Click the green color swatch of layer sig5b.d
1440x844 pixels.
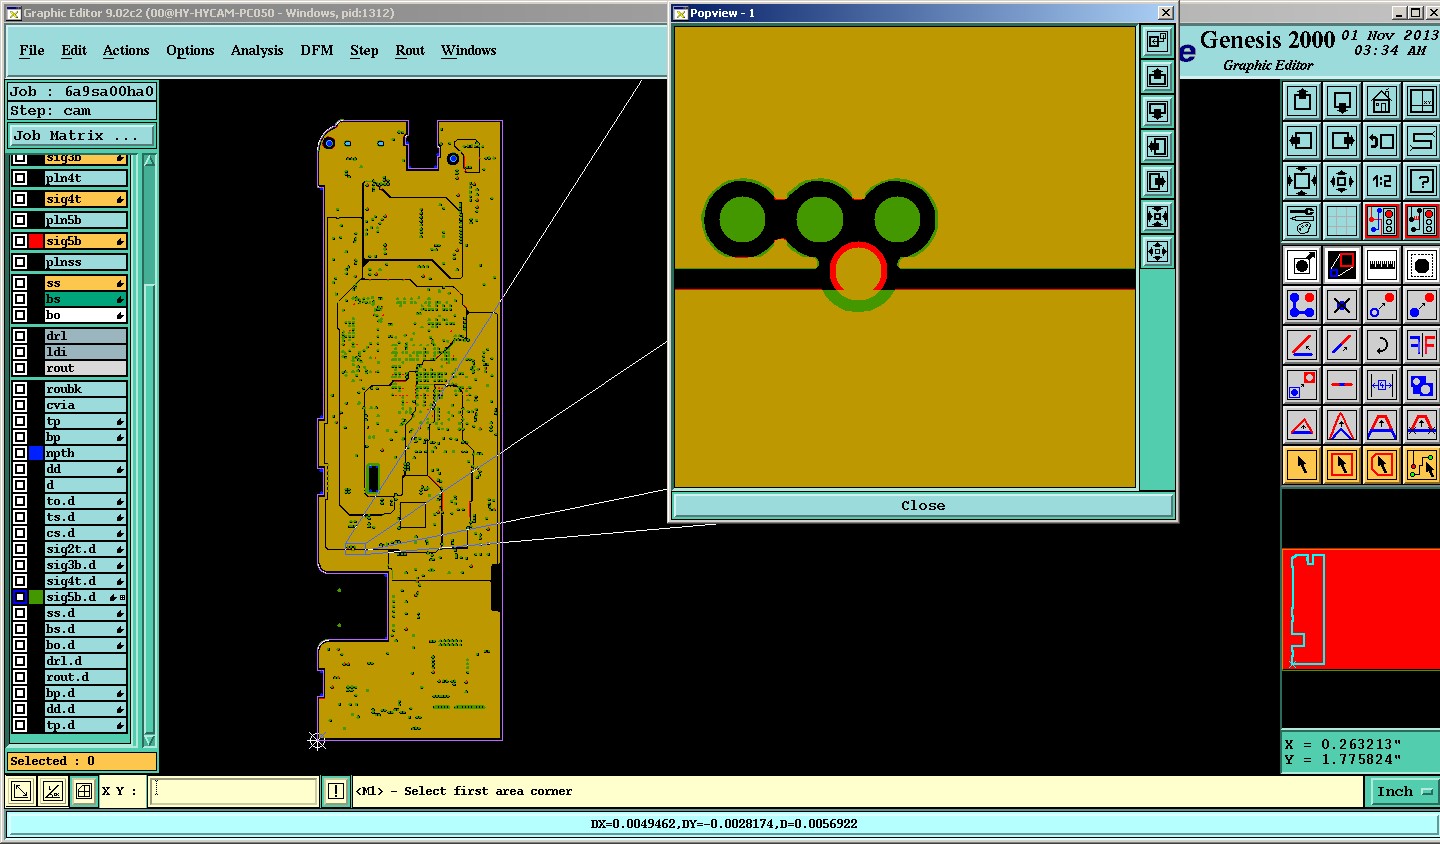[x=36, y=597]
